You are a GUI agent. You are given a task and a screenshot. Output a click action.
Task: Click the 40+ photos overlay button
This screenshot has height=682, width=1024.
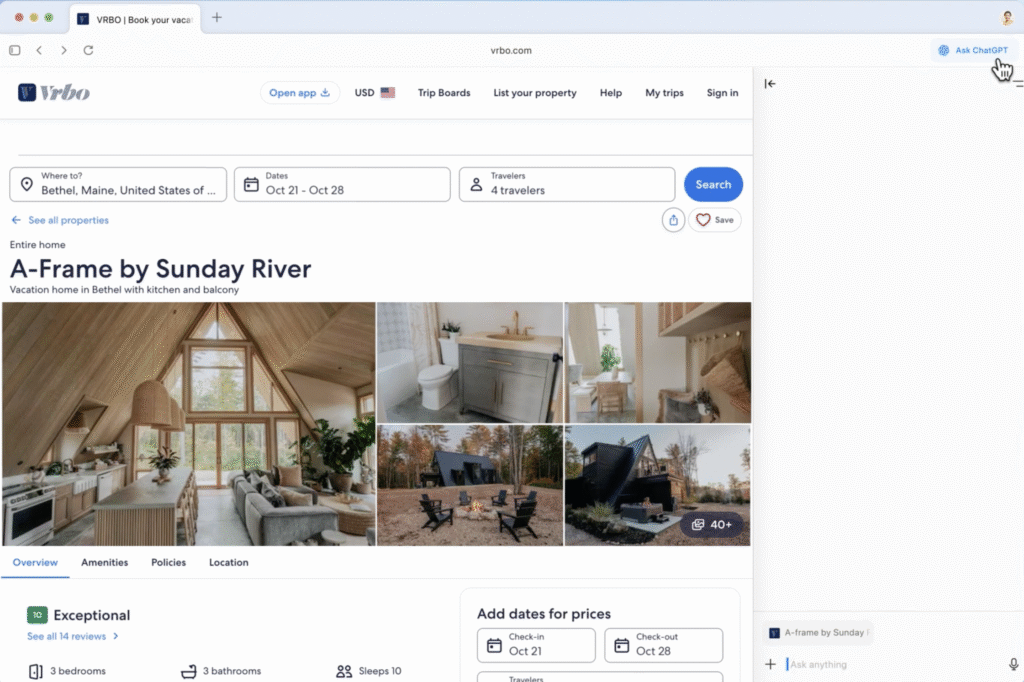coord(713,524)
